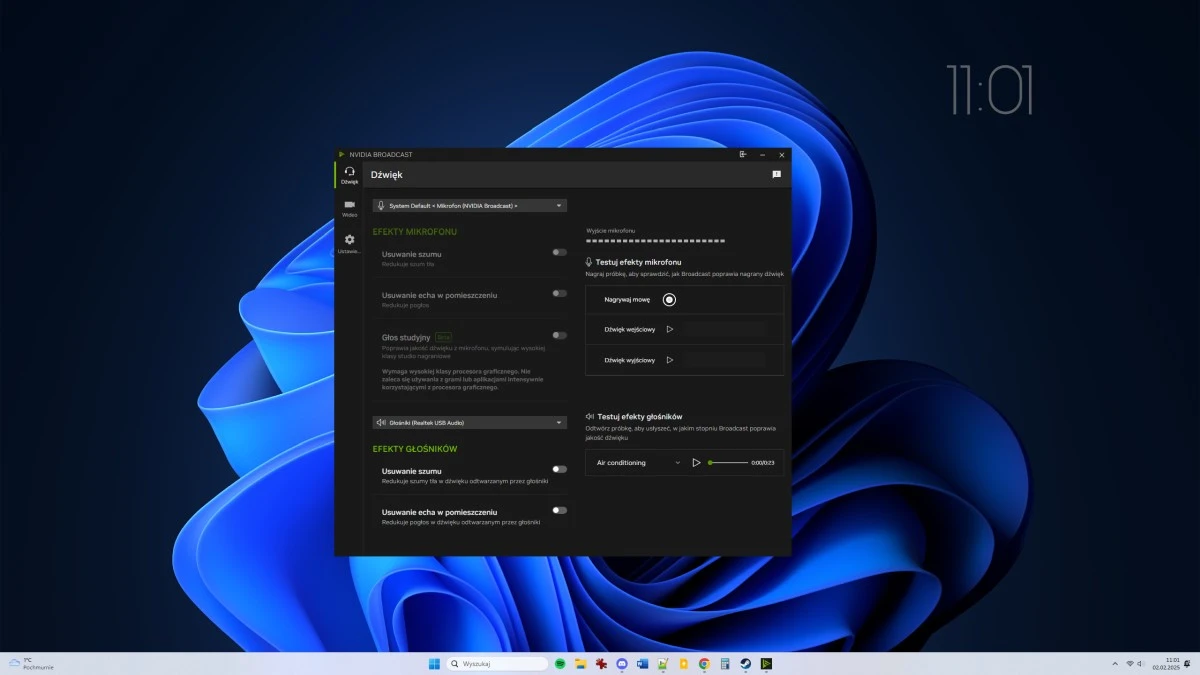Play the Dźwięk wyjściowy sample
The width and height of the screenshot is (1200, 675).
(670, 360)
